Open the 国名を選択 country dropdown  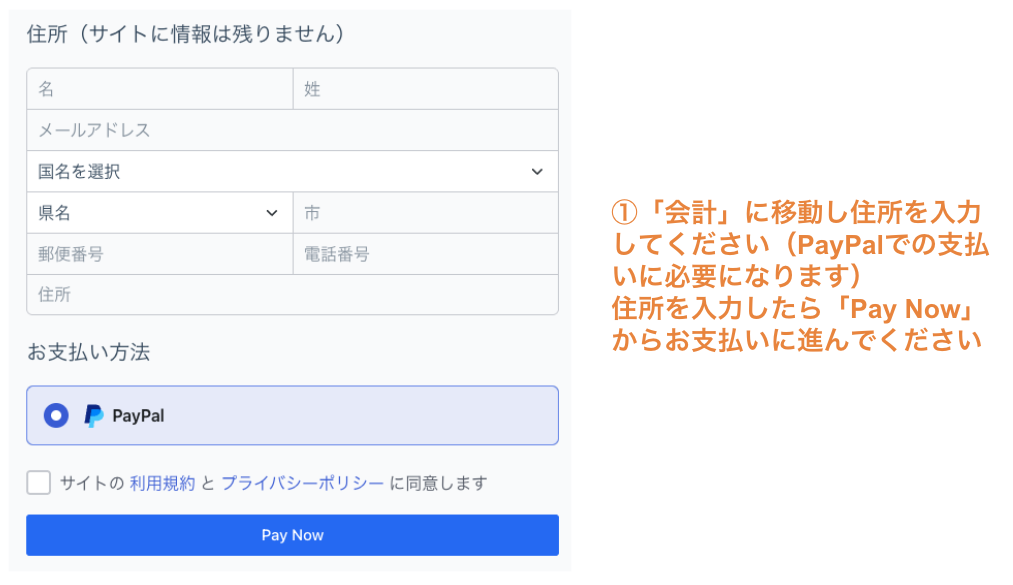293,171
